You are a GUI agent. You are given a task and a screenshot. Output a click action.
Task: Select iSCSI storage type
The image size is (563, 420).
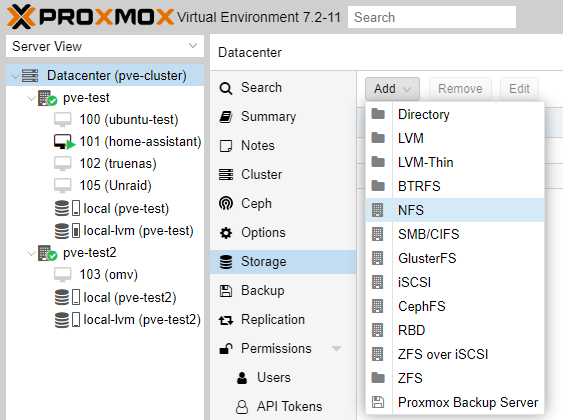[x=455, y=282]
